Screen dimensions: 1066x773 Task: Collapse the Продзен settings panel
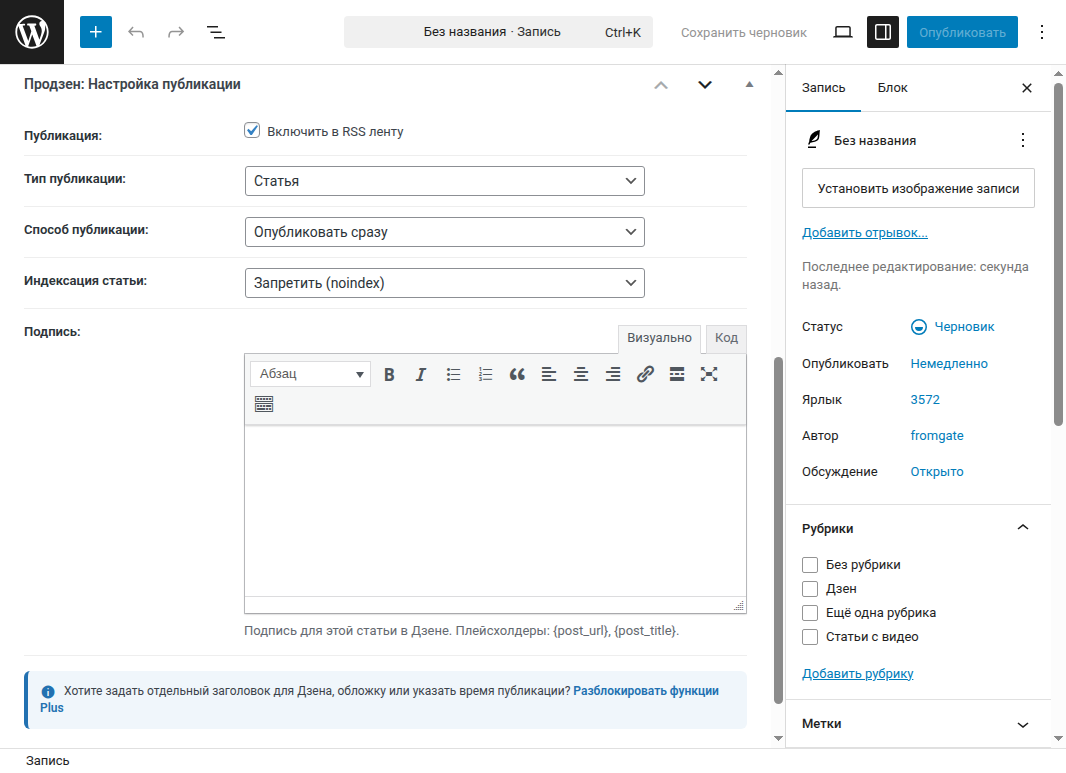coord(749,85)
